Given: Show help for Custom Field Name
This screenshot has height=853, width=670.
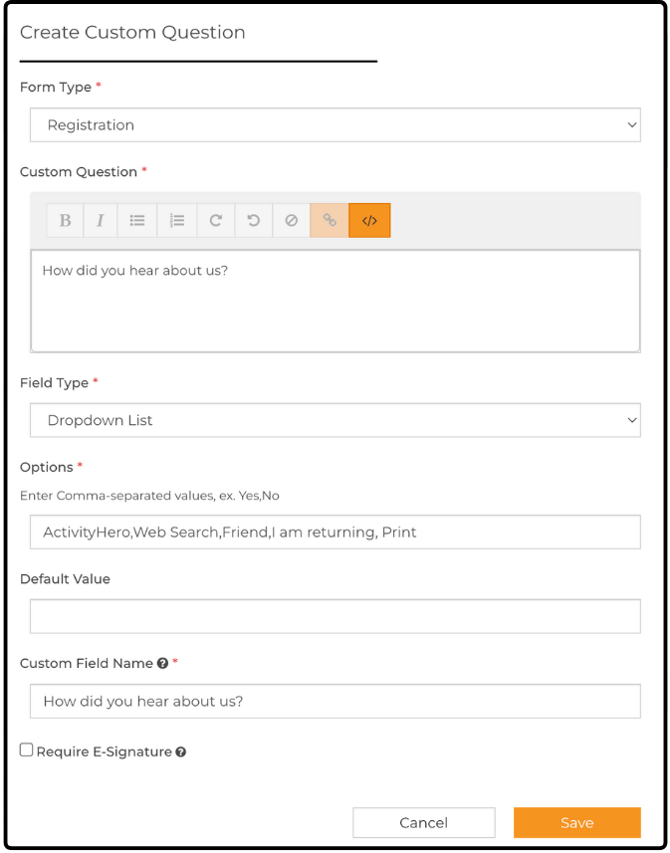Looking at the screenshot, I should (162, 664).
